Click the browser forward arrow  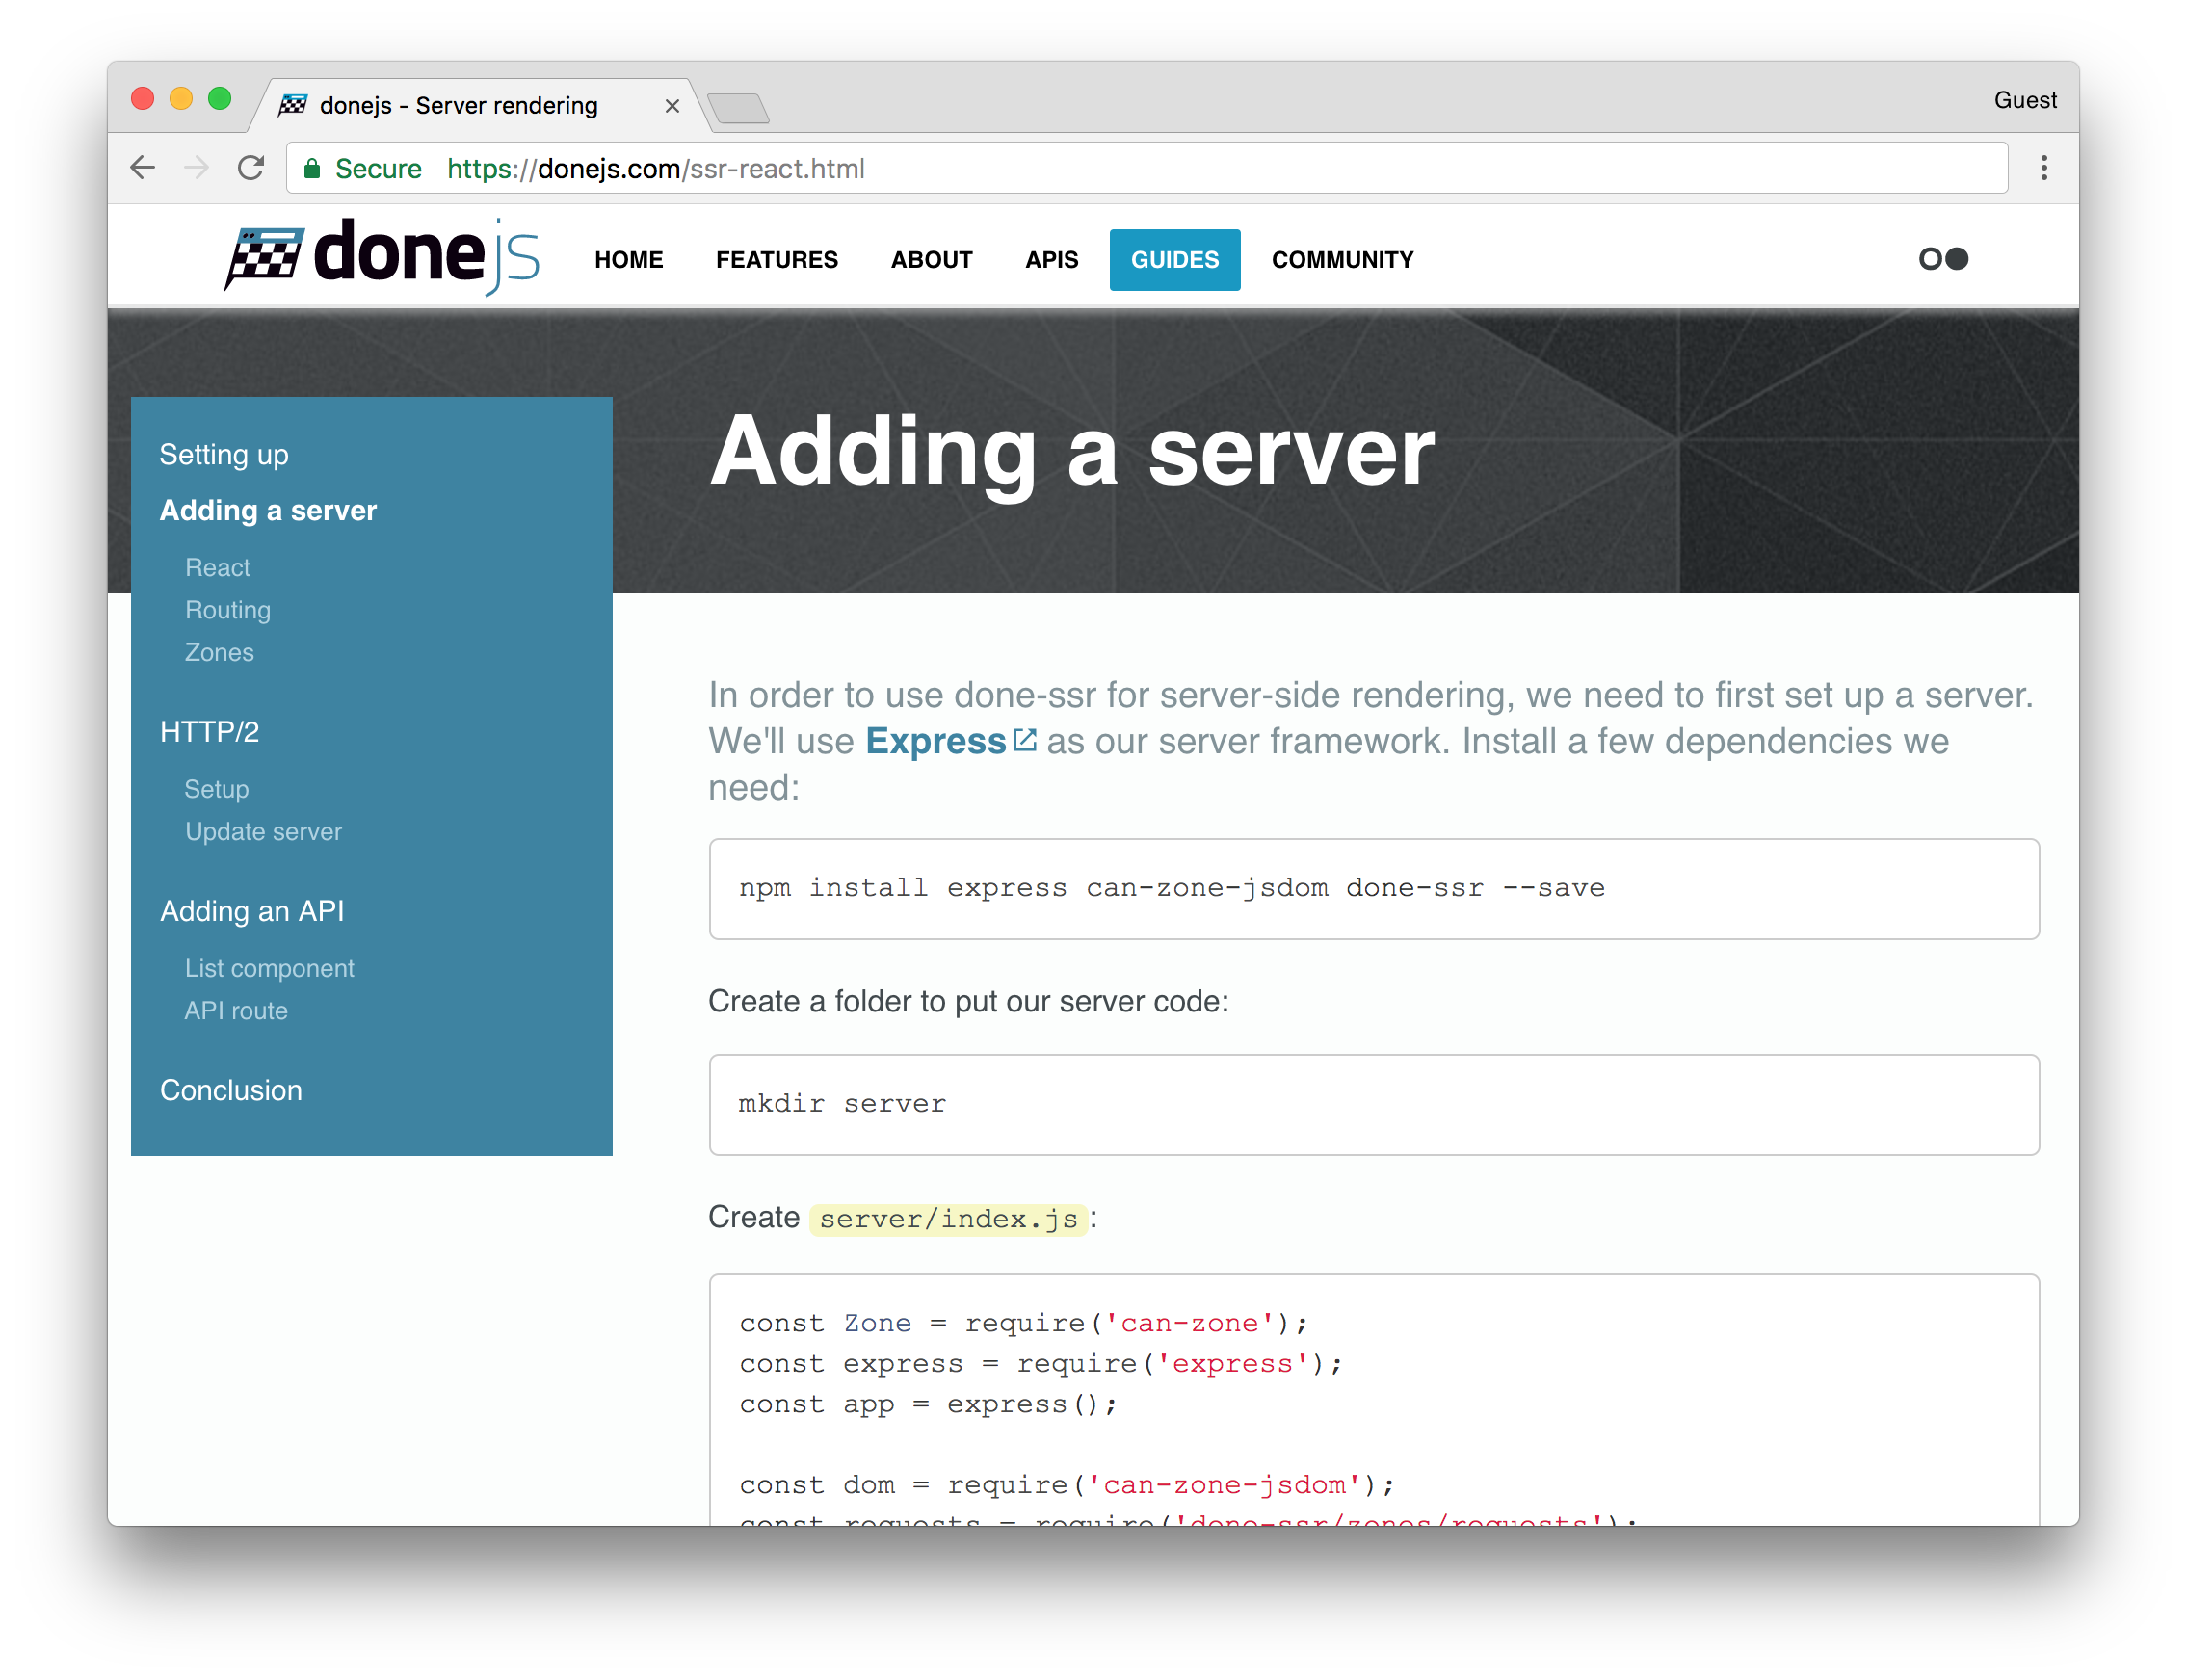197,168
